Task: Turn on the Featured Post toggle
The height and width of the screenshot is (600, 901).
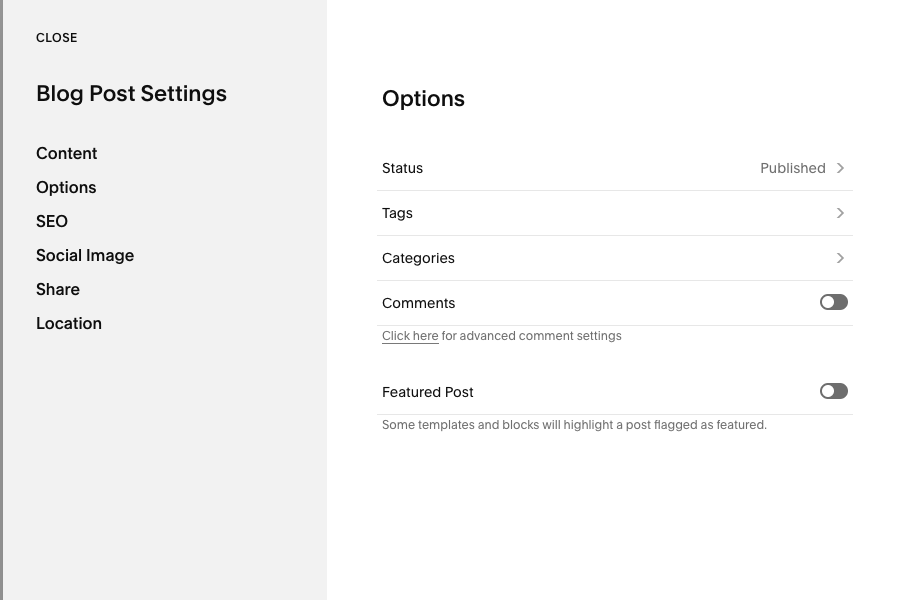Action: point(833,391)
